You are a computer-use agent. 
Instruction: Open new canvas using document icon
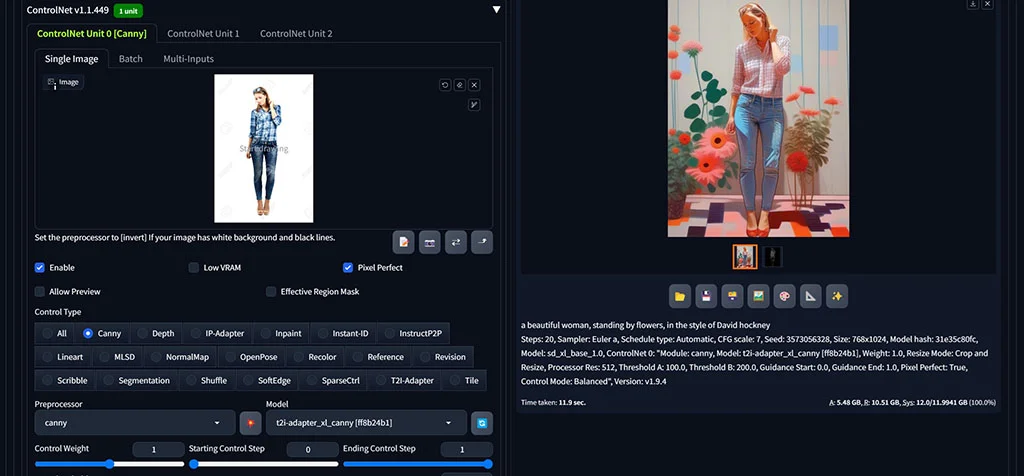pos(403,242)
